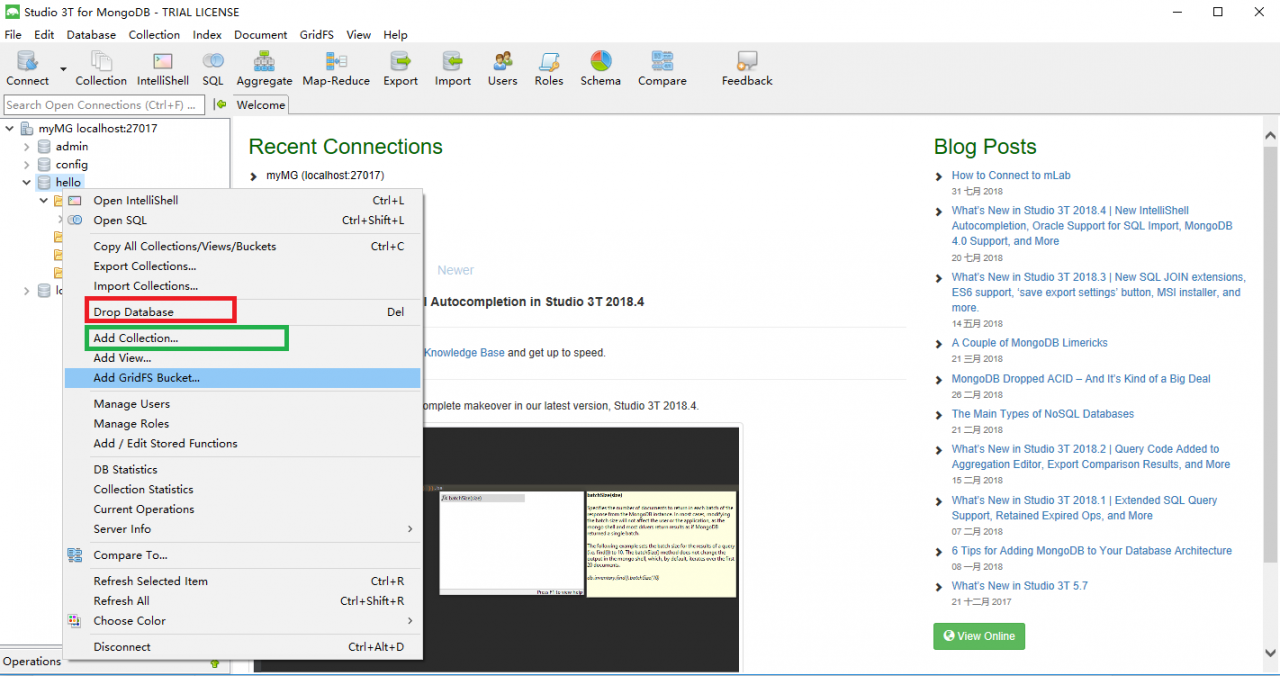Open the Map-Reduce tool
Image resolution: width=1280 pixels, height=676 pixels.
tap(336, 68)
